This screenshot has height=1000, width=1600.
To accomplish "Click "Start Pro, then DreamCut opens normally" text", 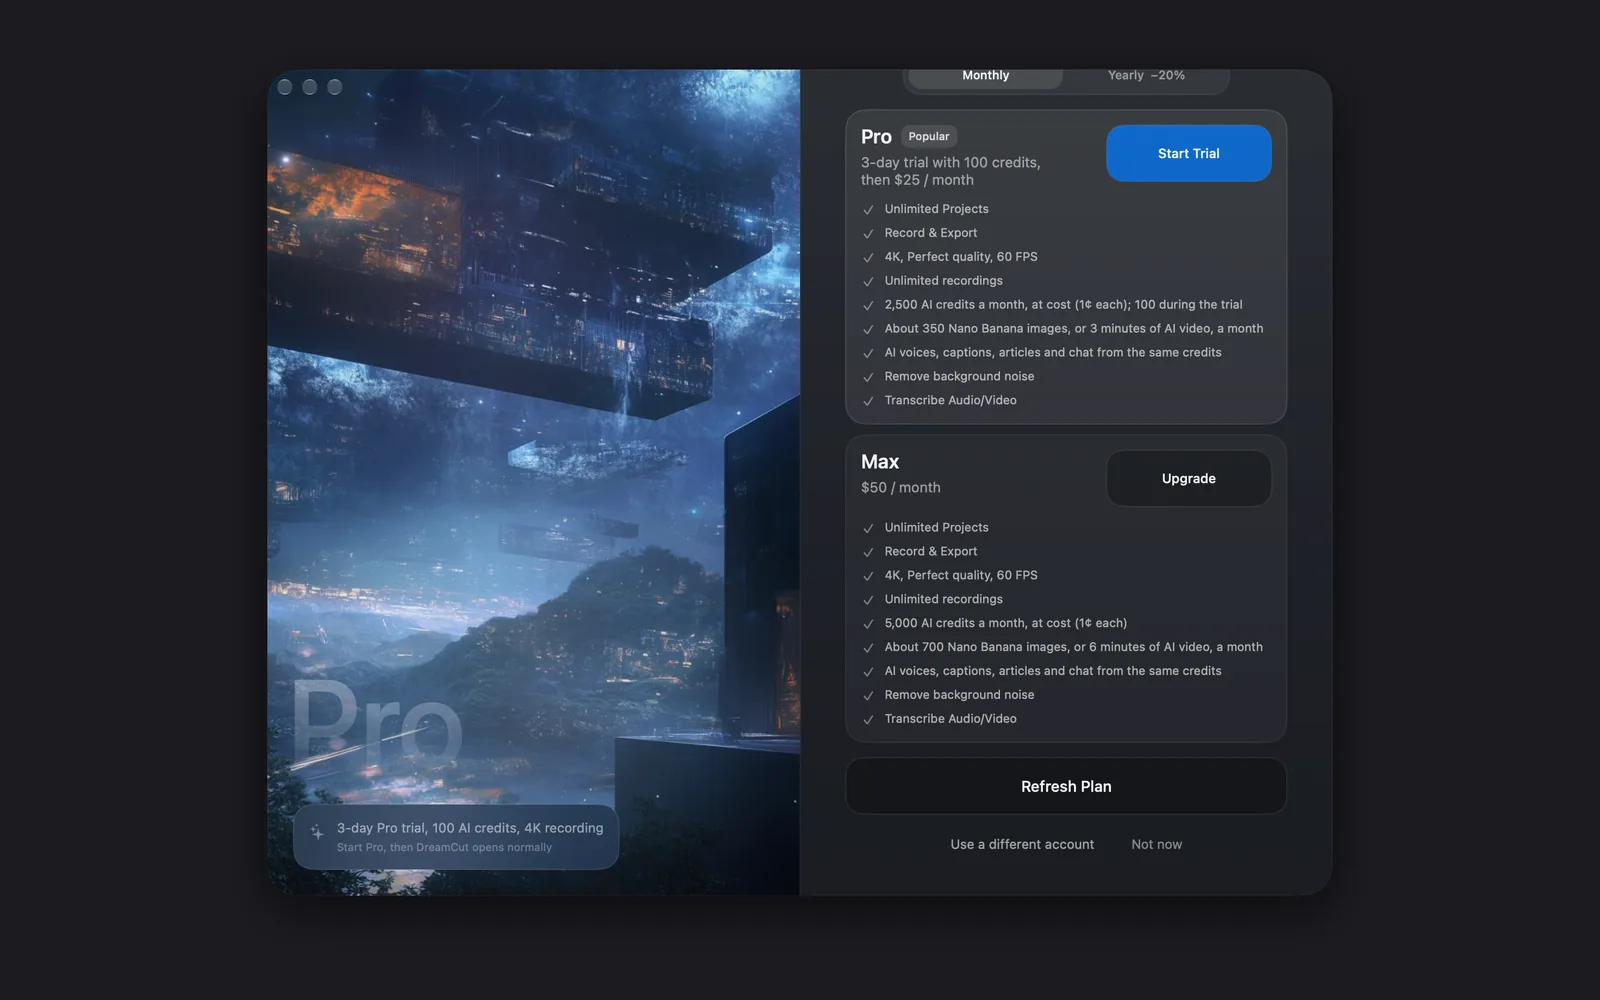I will (444, 847).
